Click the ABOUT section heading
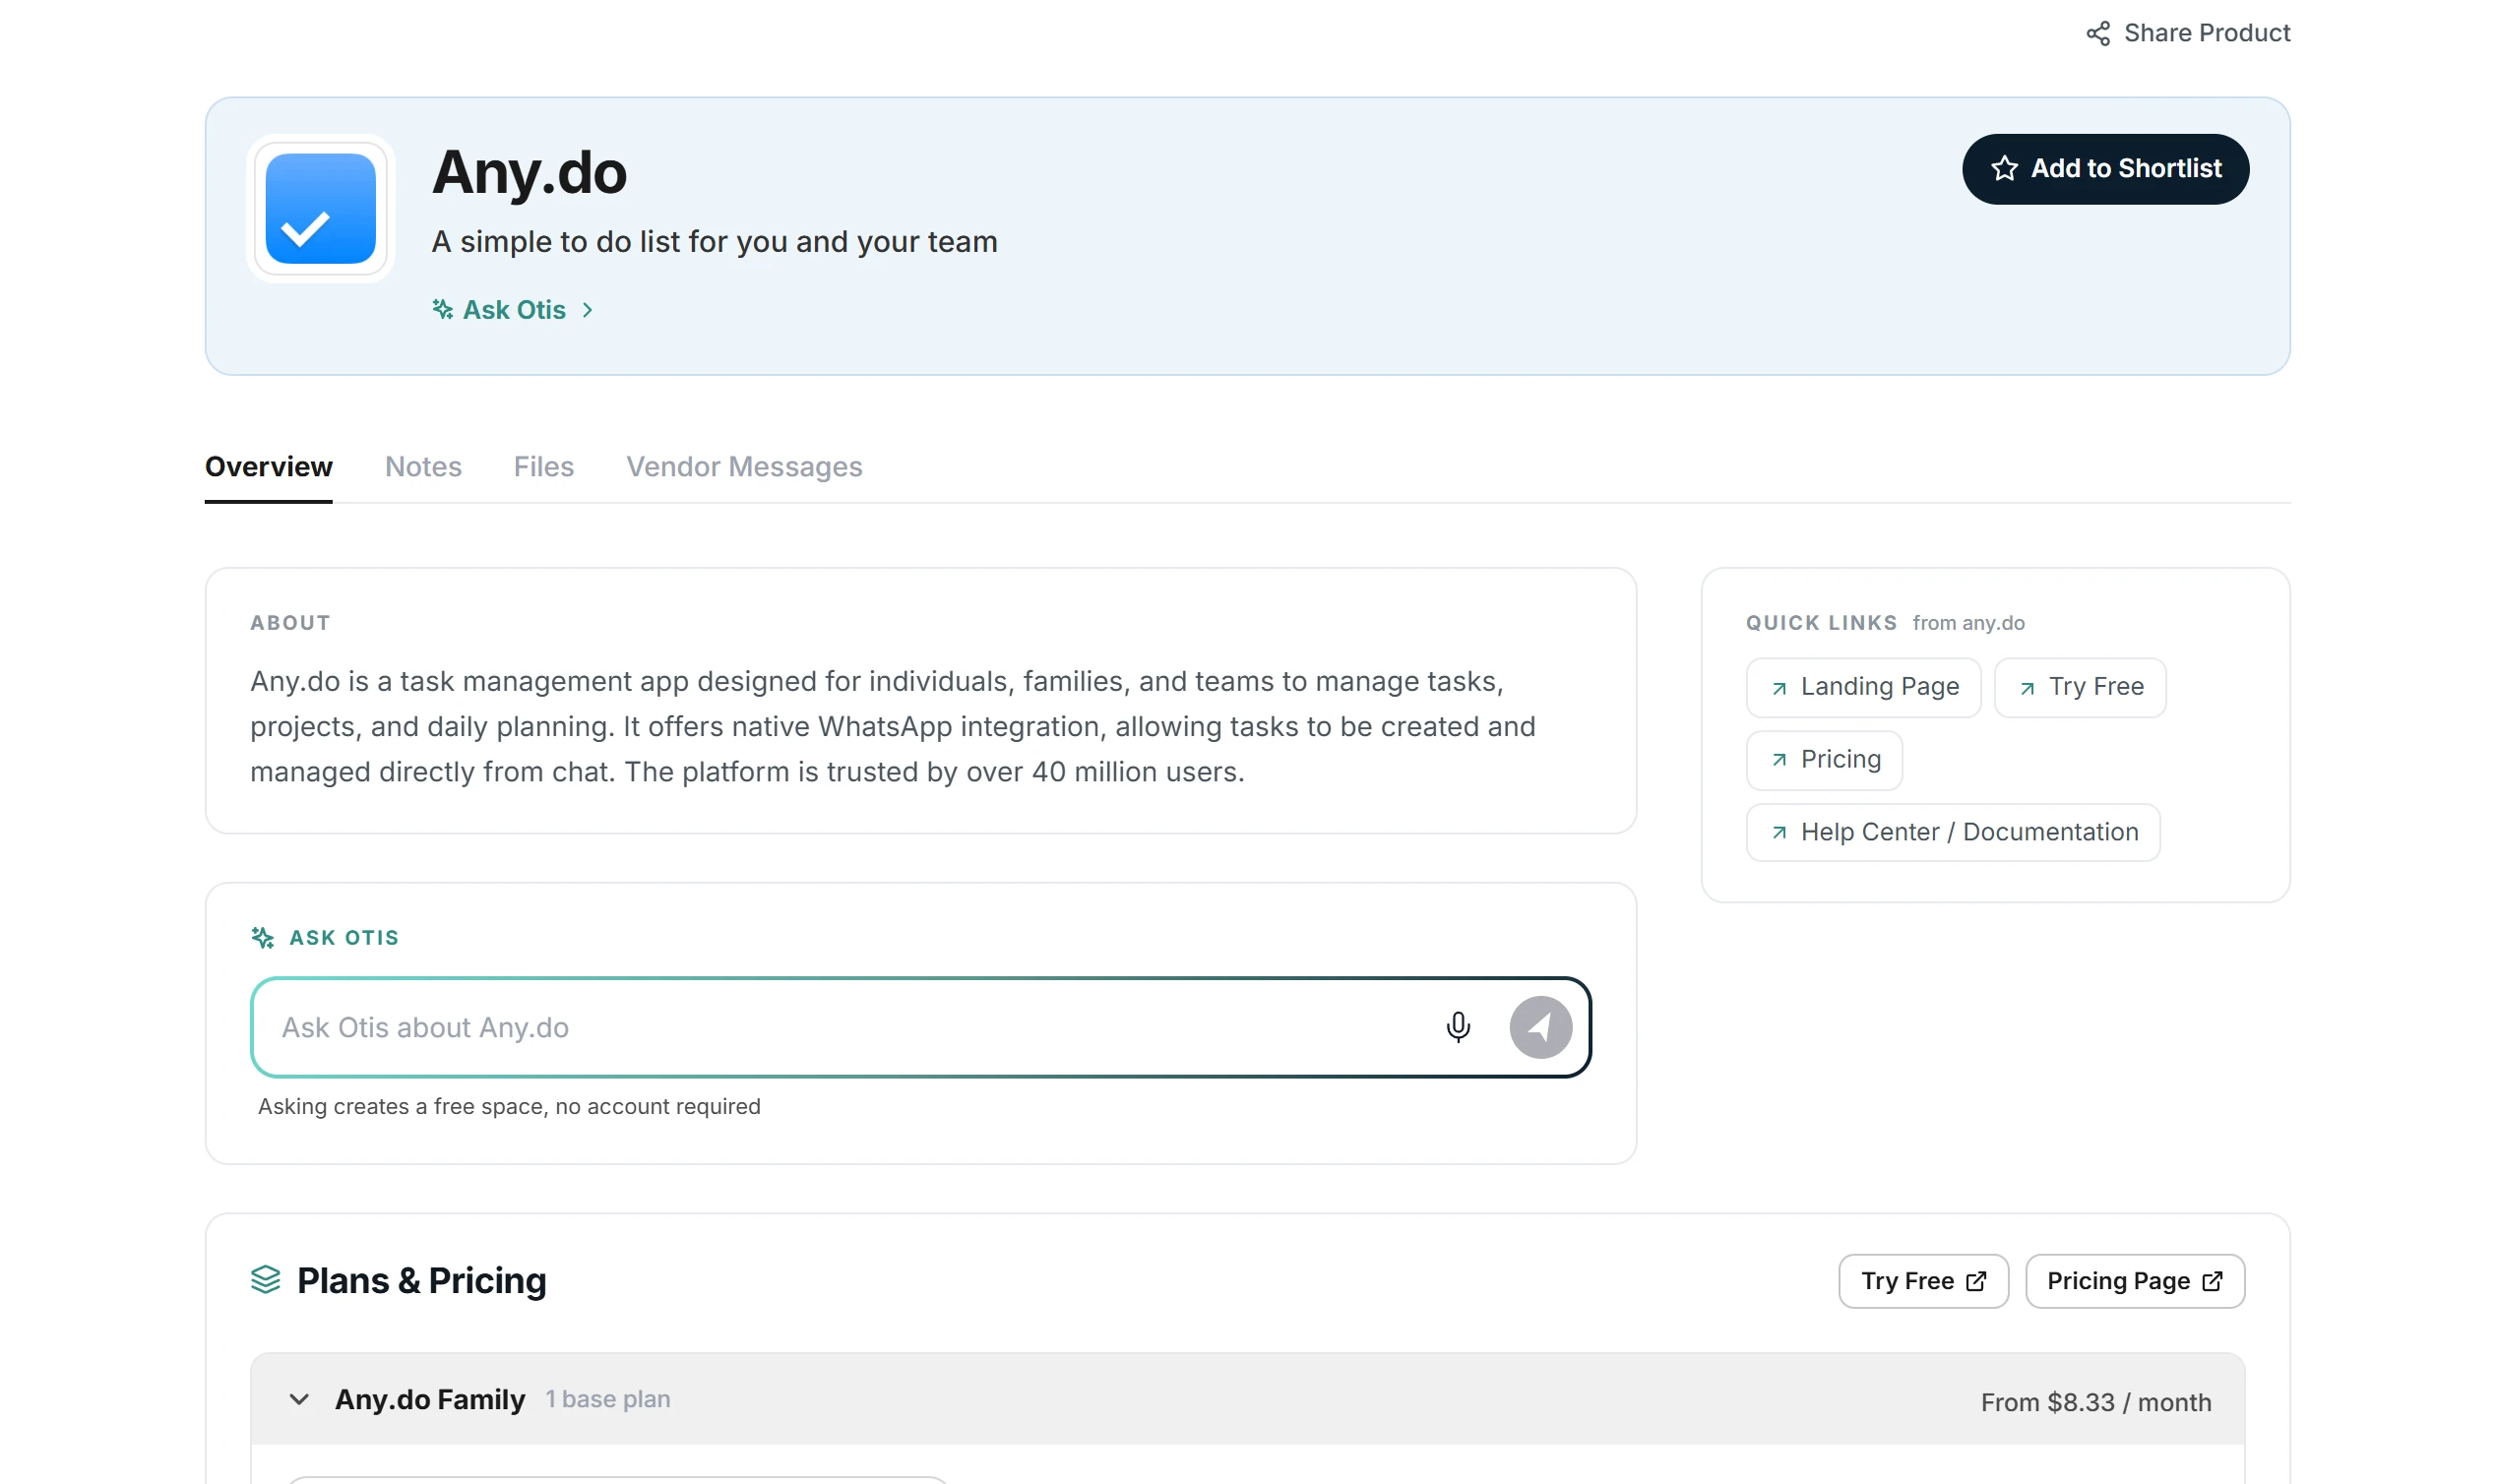Viewport: 2496px width, 1484px height. (x=290, y=623)
